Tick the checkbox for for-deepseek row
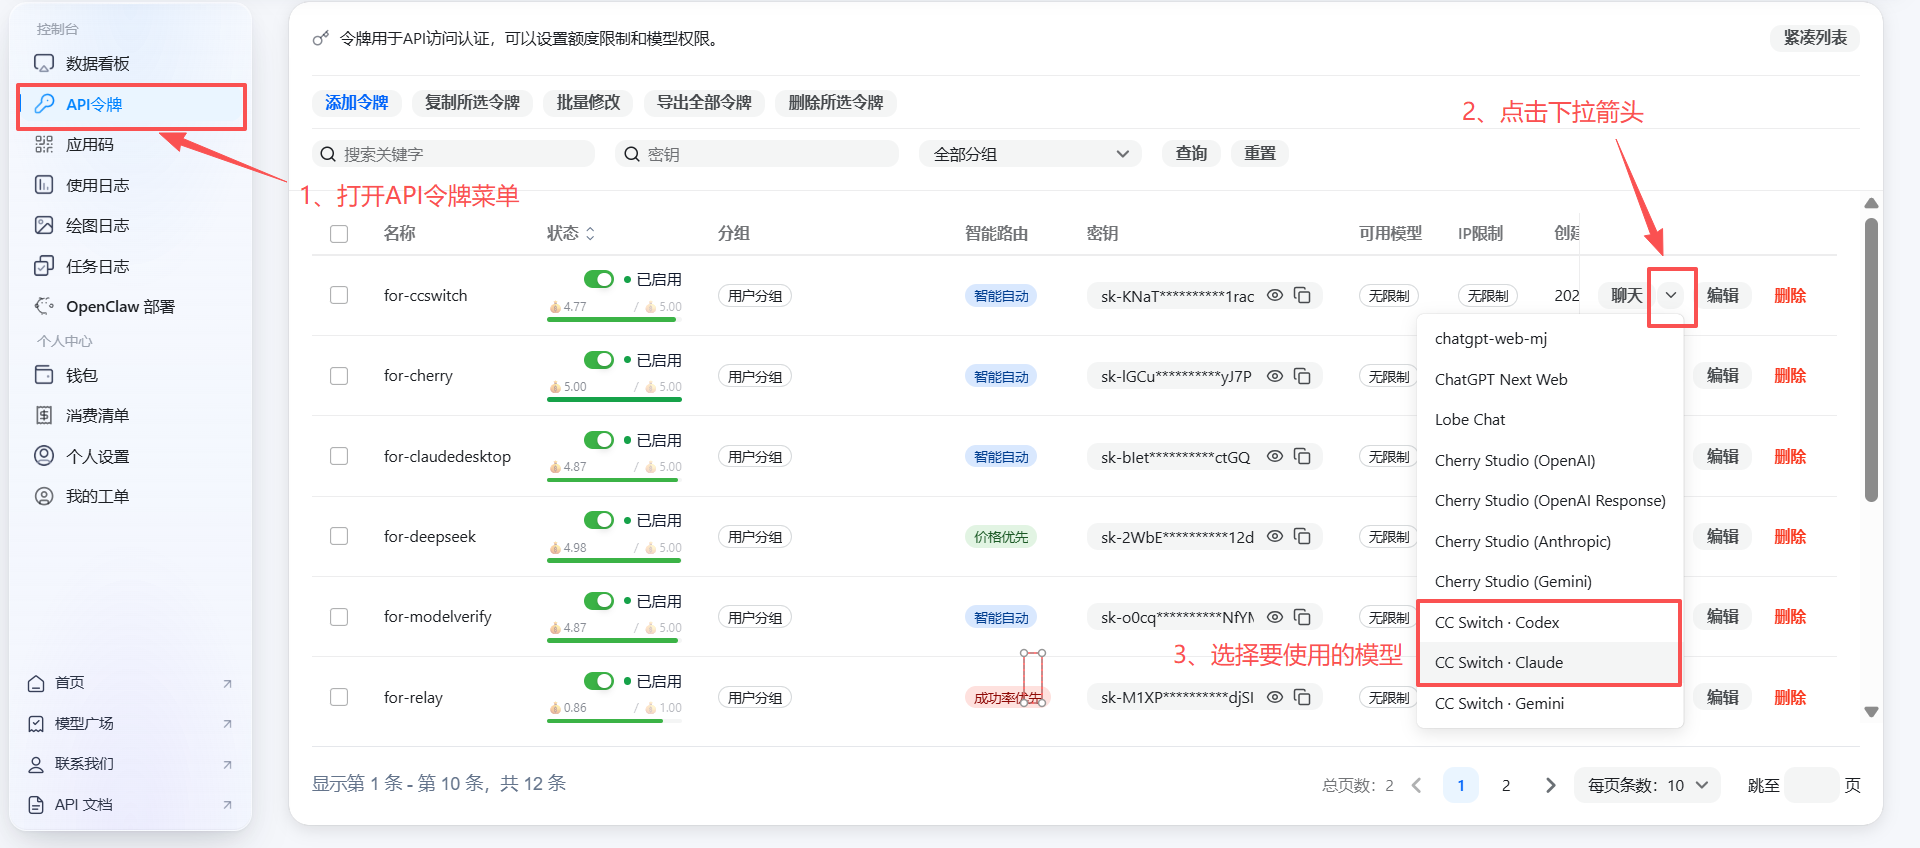The width and height of the screenshot is (1920, 848). (339, 536)
